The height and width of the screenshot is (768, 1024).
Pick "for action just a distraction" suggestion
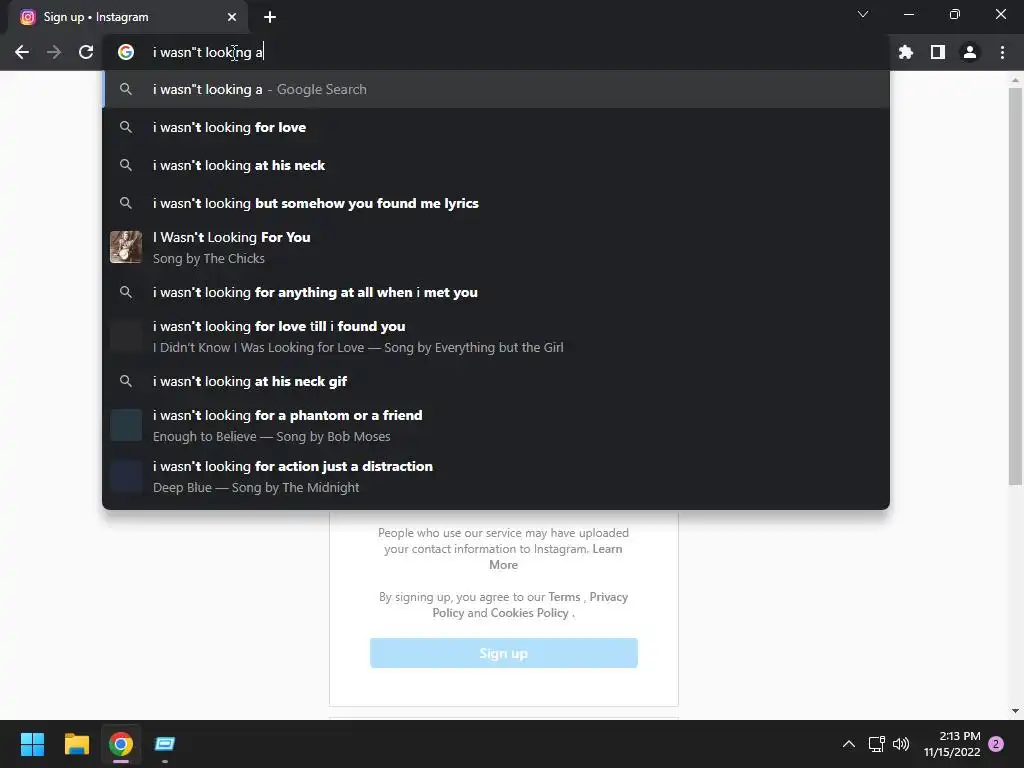click(x=496, y=476)
